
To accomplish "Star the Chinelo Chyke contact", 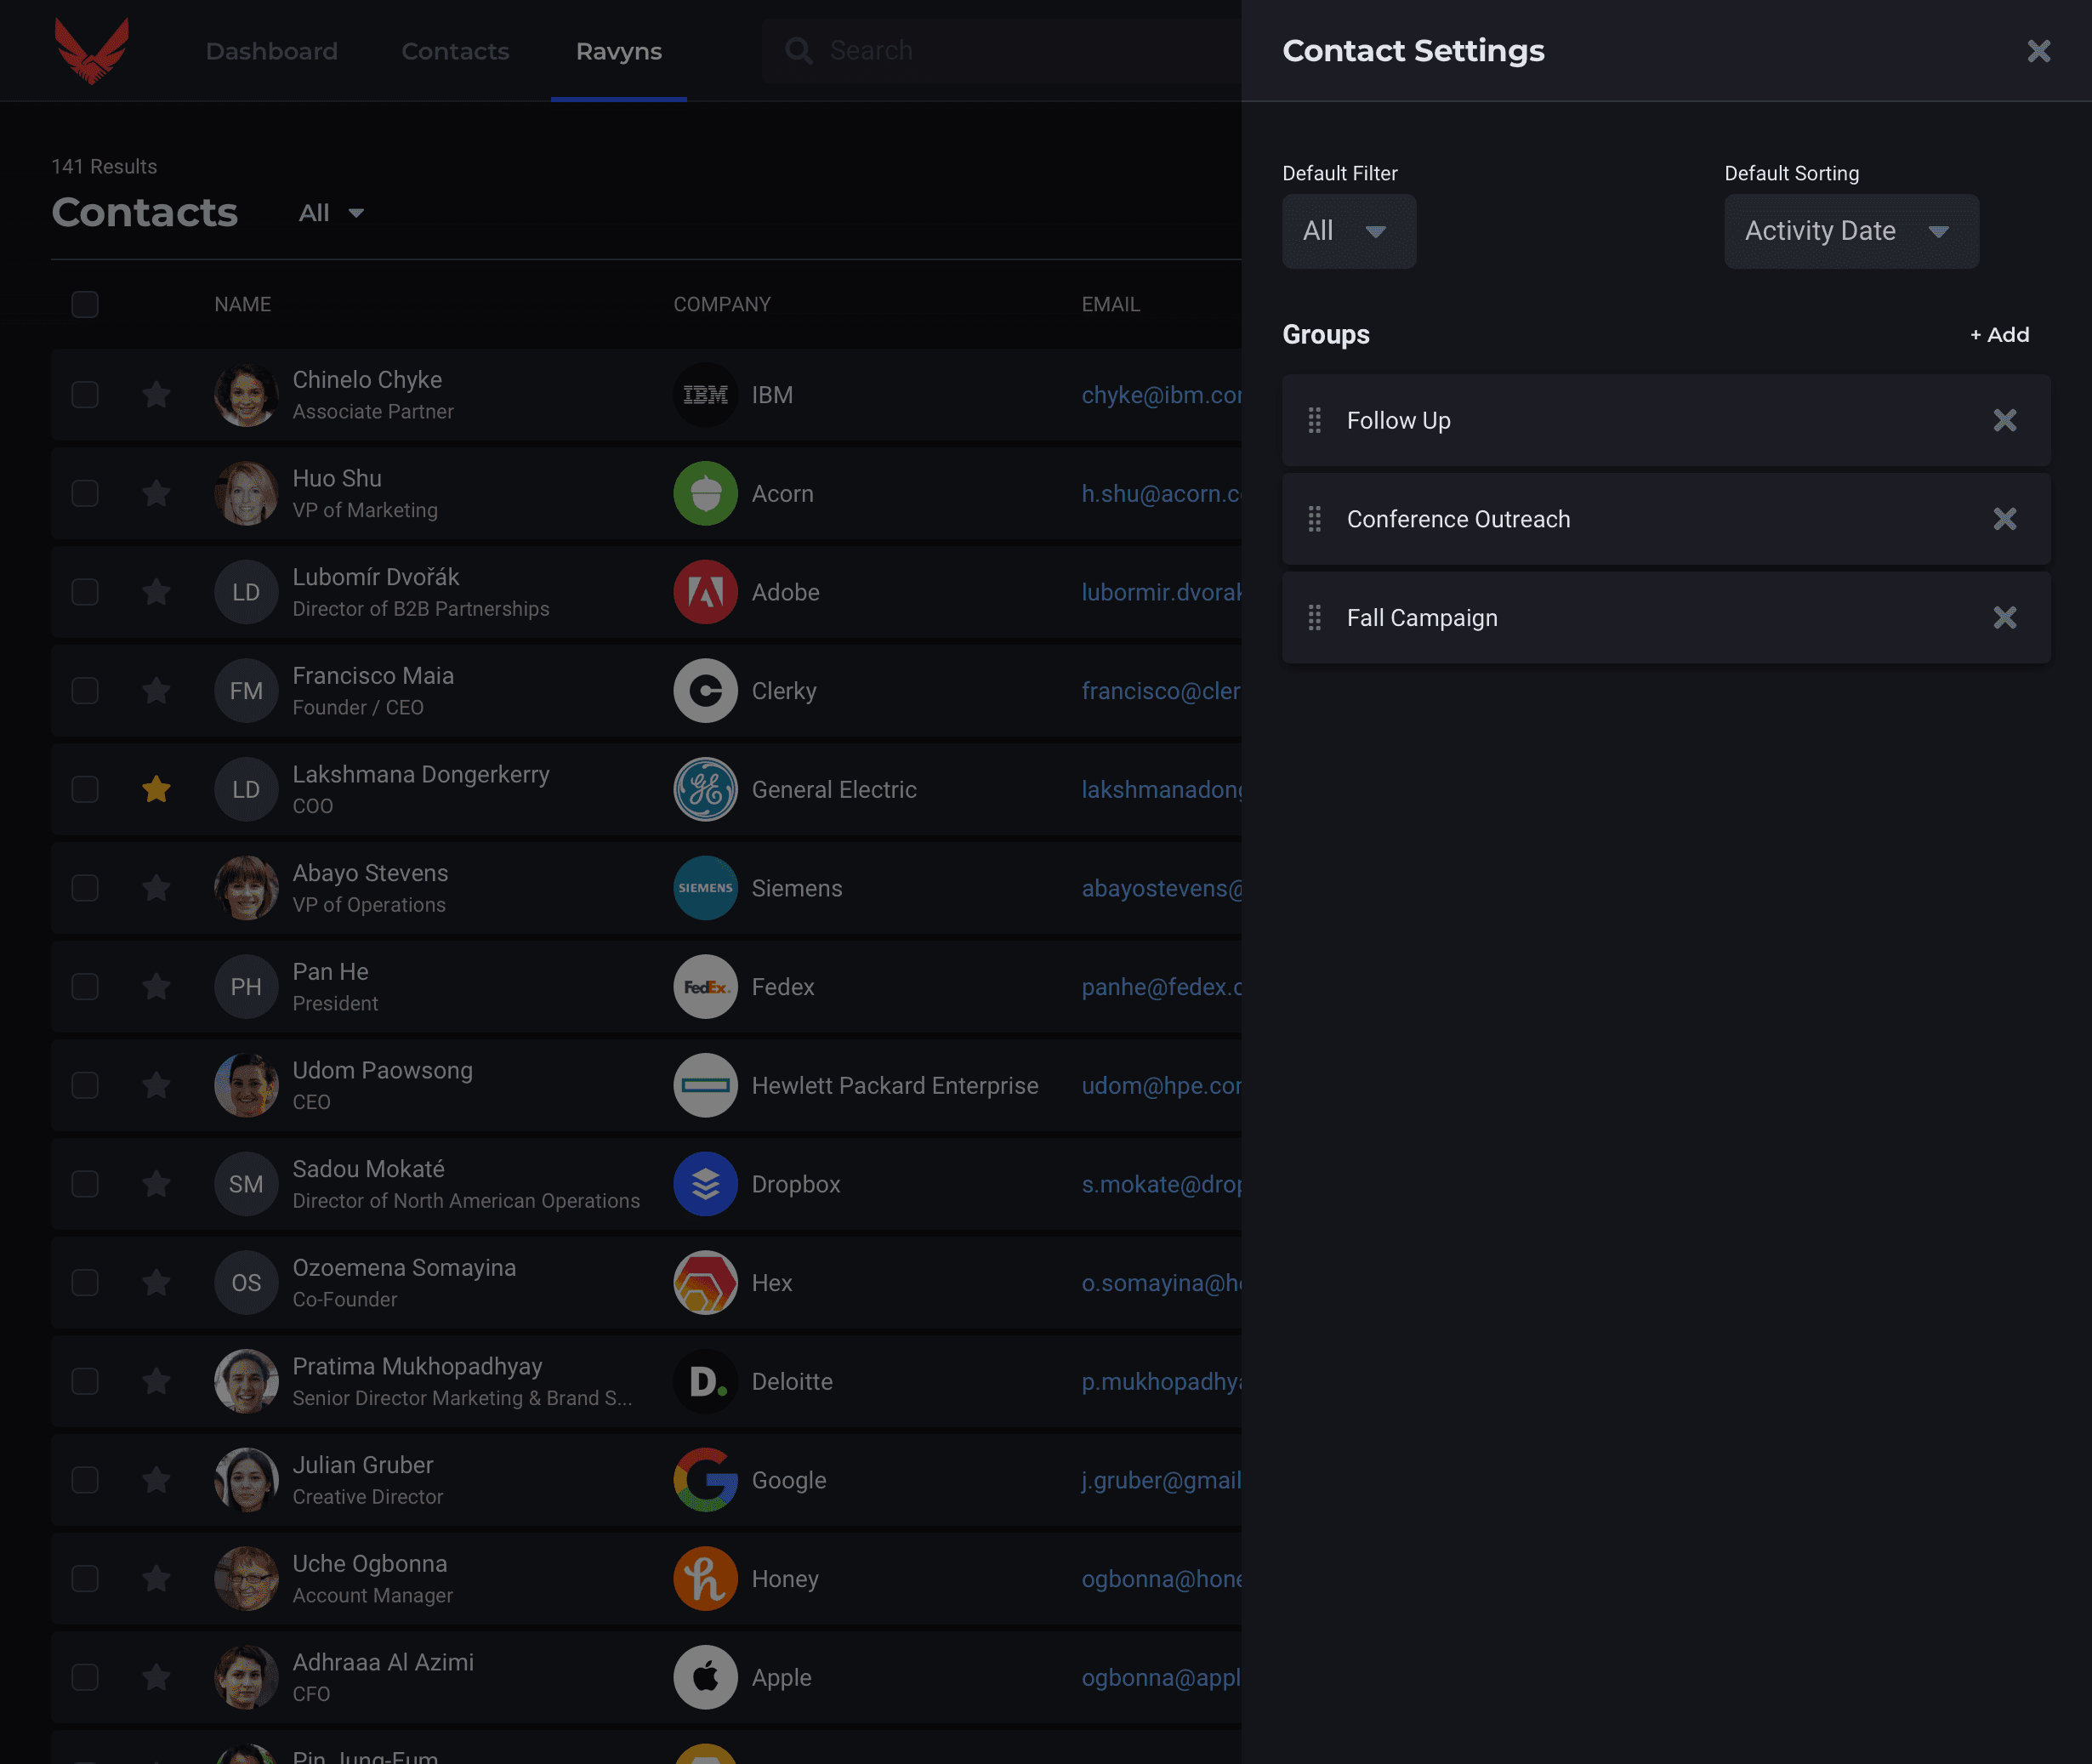I will [x=156, y=395].
